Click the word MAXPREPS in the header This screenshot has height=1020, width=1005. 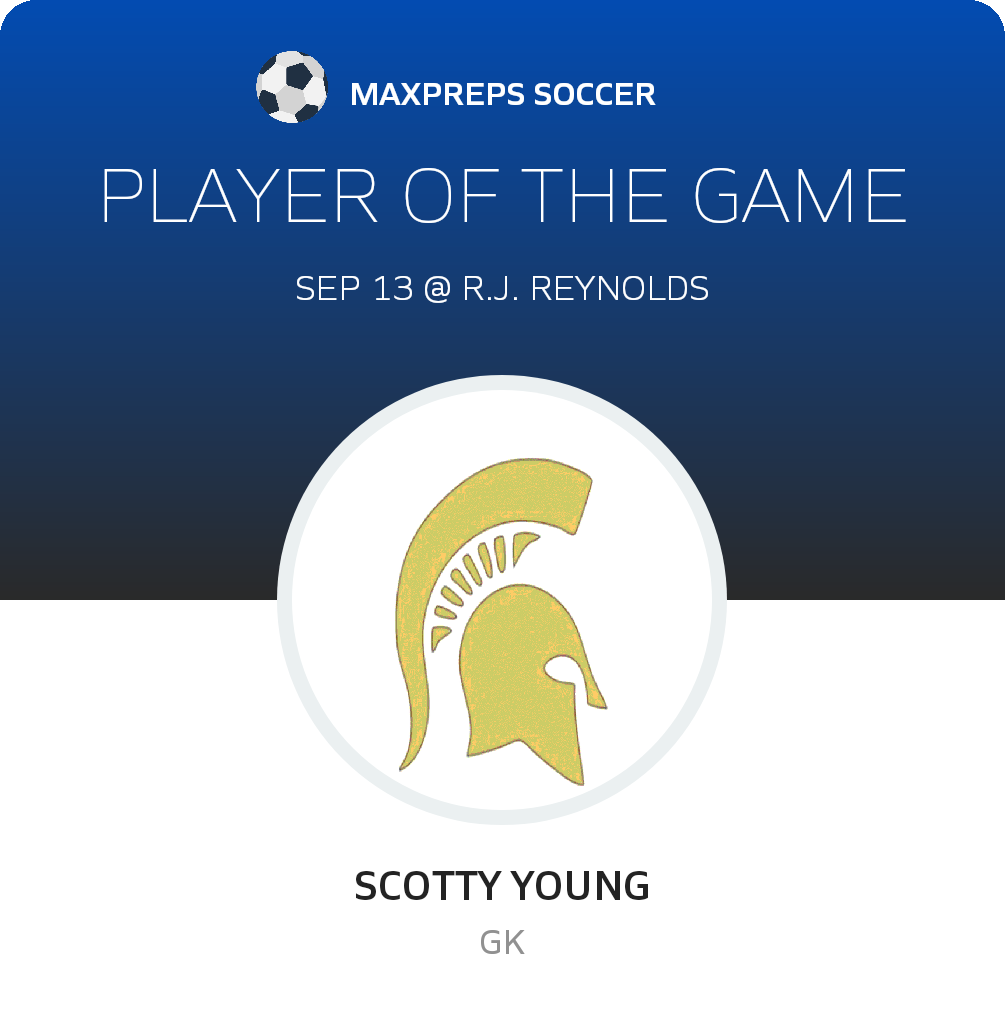[x=436, y=95]
